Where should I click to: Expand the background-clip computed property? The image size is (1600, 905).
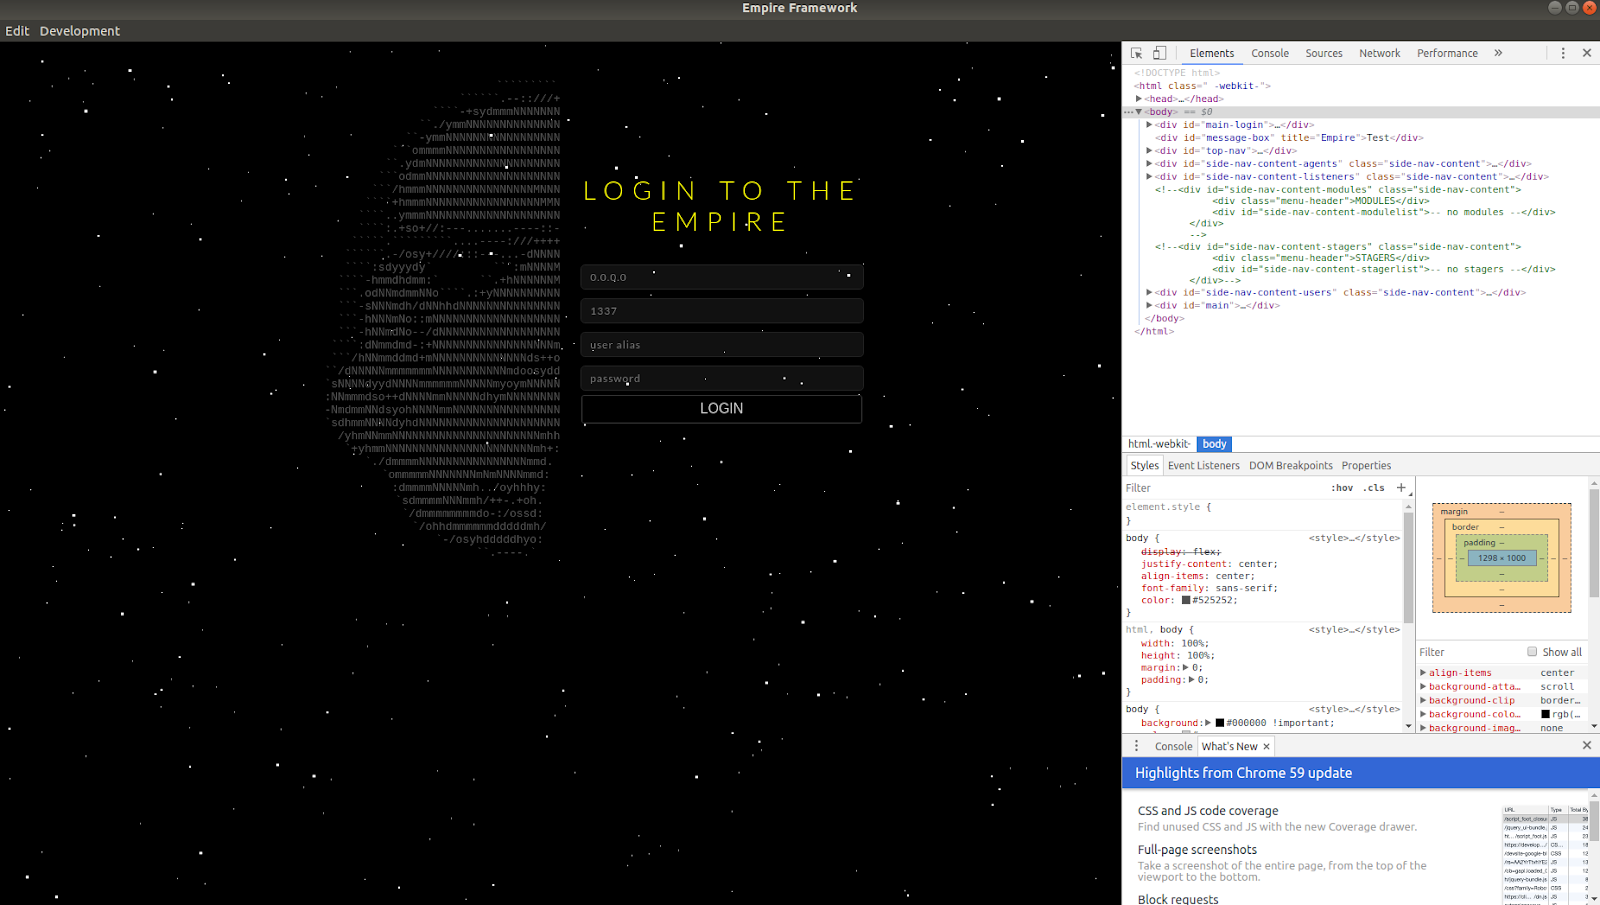(x=1423, y=701)
